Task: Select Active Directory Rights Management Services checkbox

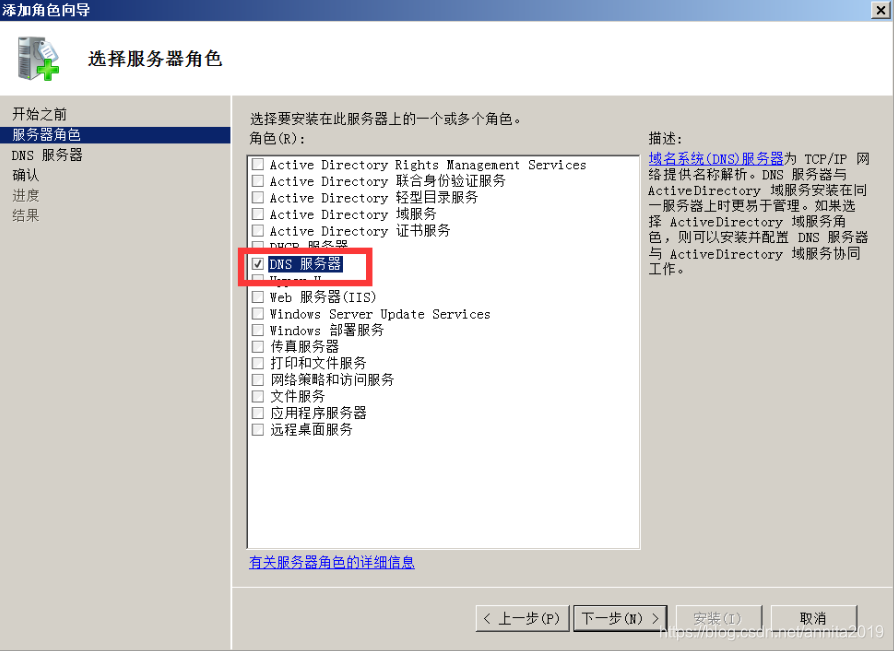Action: (258, 165)
